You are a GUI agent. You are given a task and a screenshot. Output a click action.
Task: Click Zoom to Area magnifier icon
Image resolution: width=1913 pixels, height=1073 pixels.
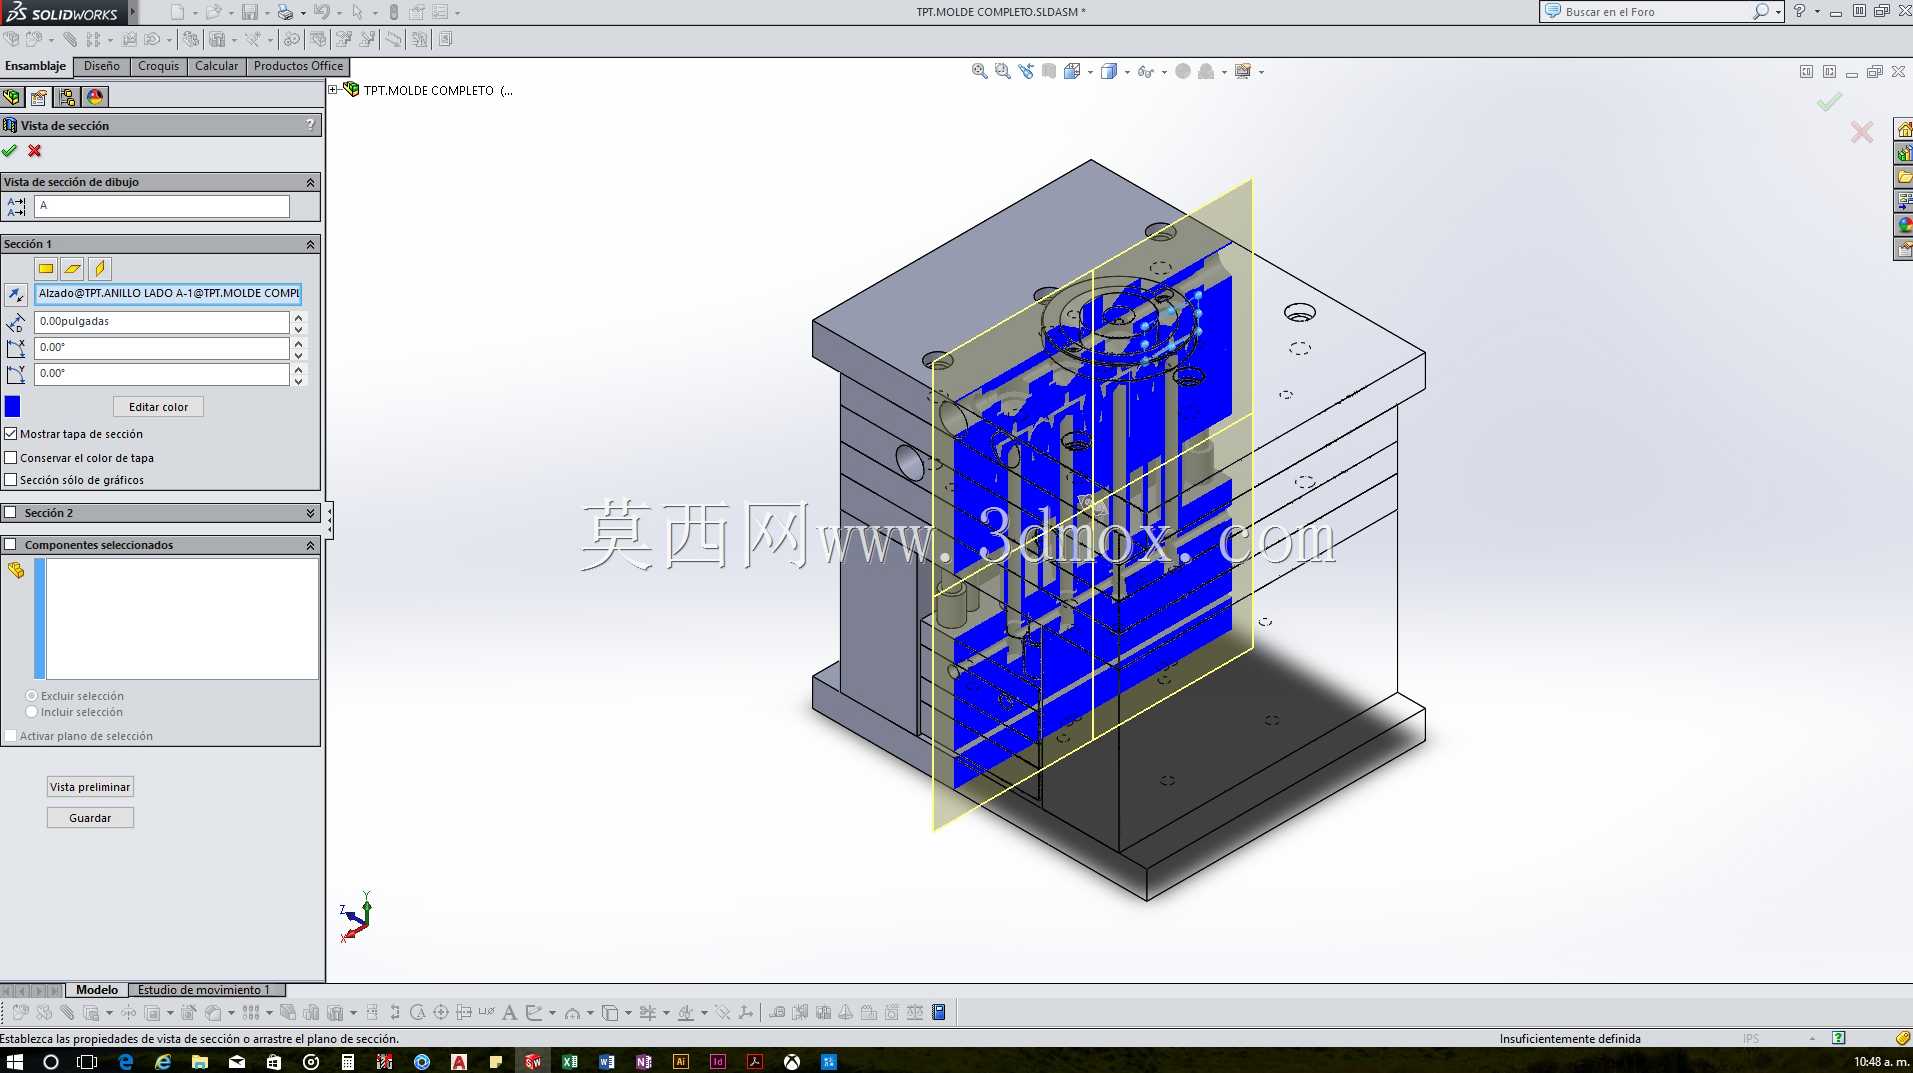(1002, 71)
